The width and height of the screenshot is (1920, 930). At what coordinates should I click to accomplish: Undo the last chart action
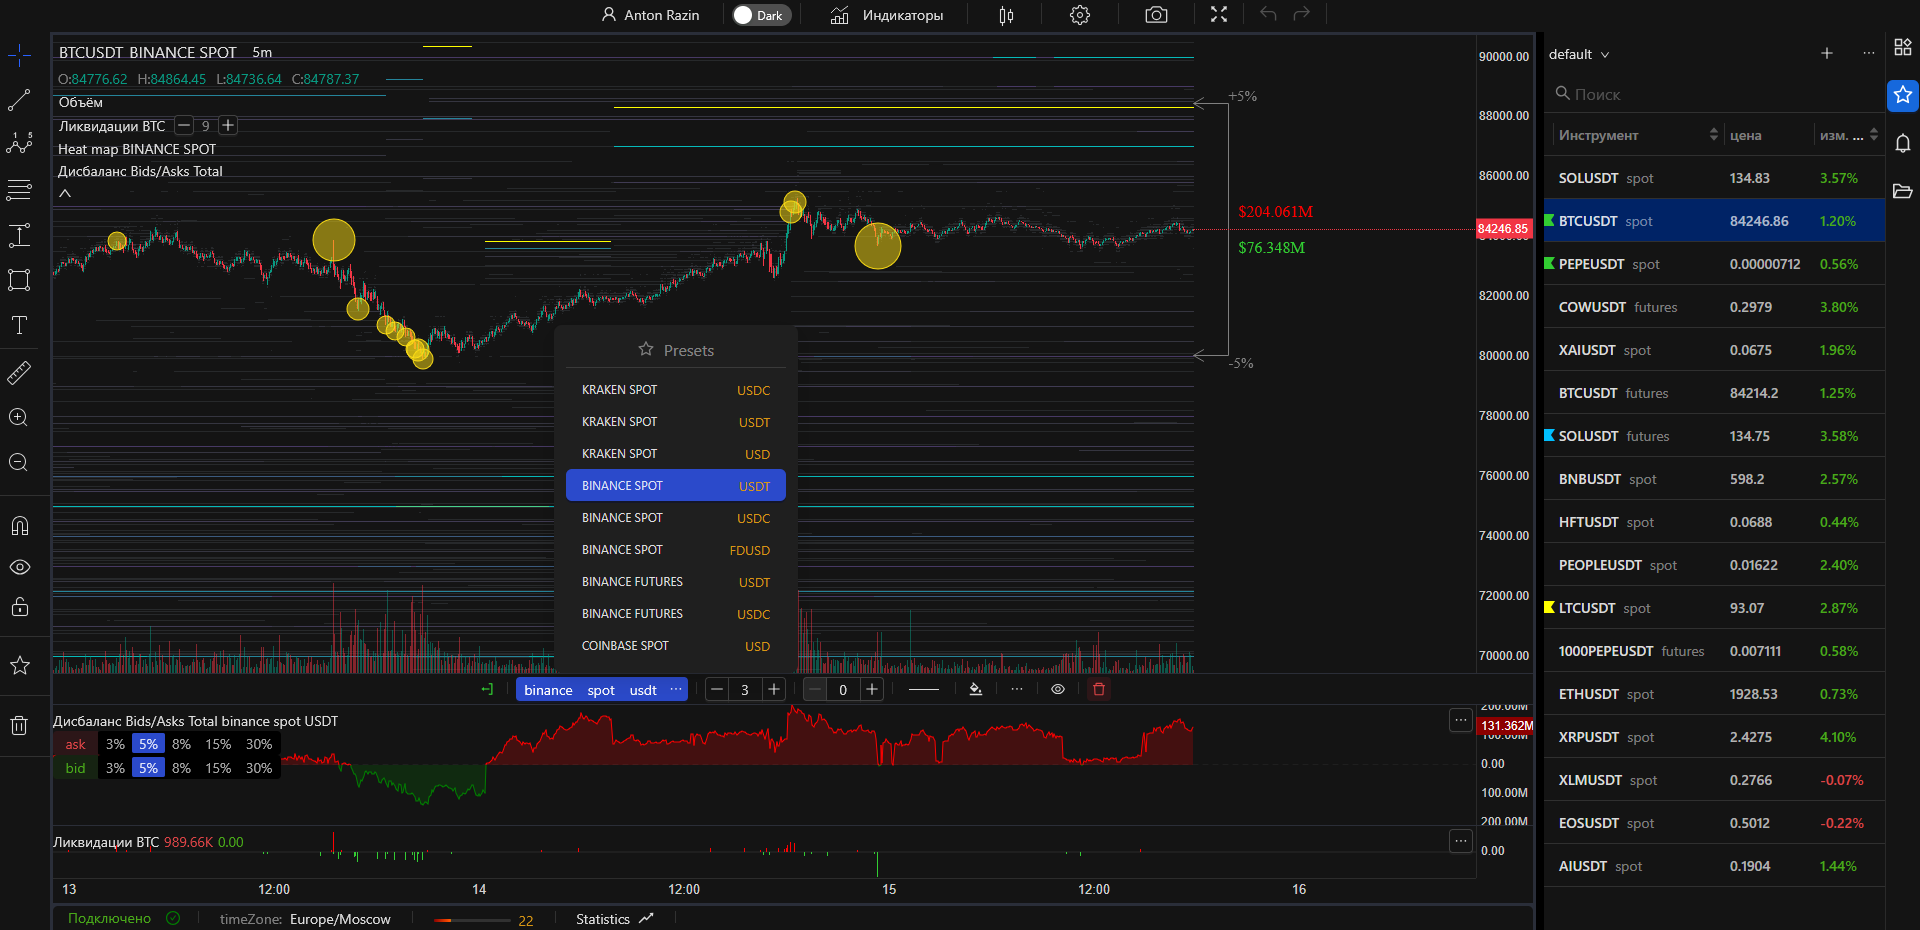1268,13
